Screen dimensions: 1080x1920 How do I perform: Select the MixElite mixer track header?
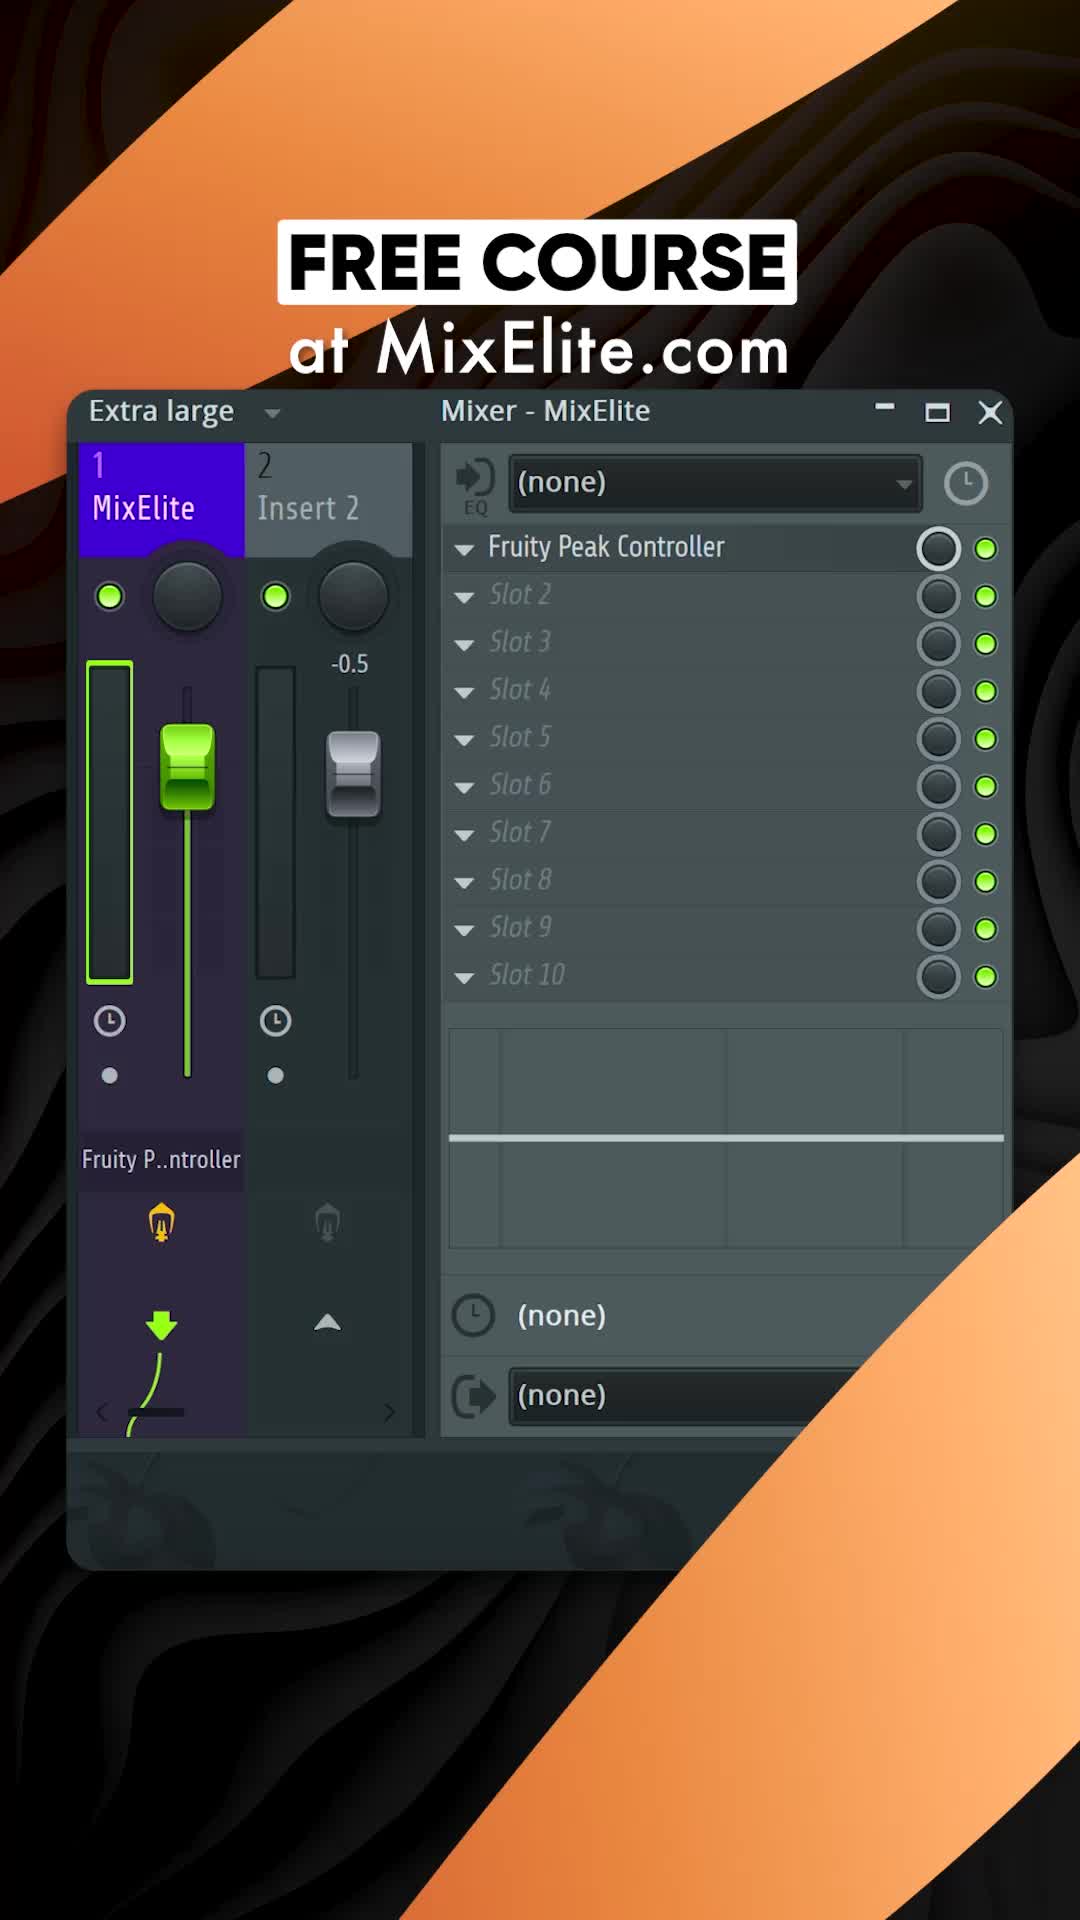tap(162, 499)
